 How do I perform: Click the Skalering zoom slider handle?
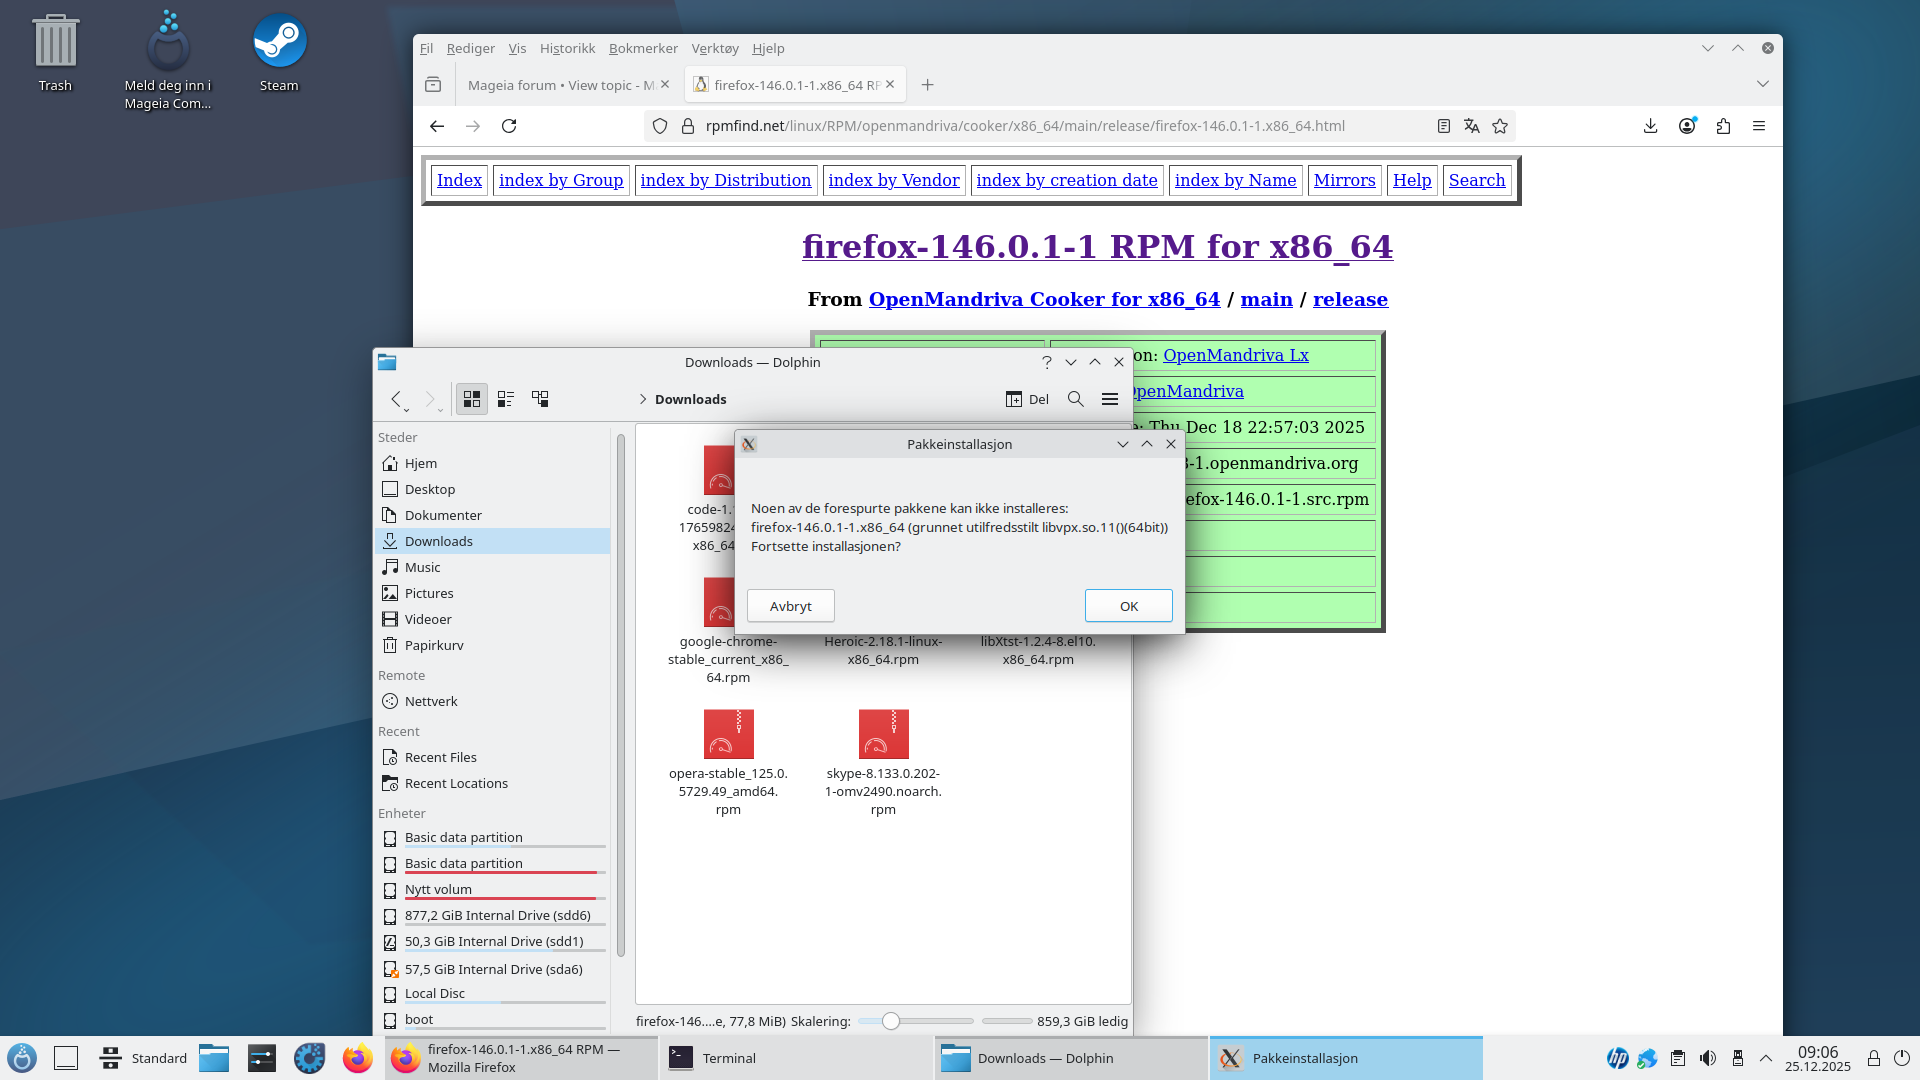pyautogui.click(x=891, y=1021)
